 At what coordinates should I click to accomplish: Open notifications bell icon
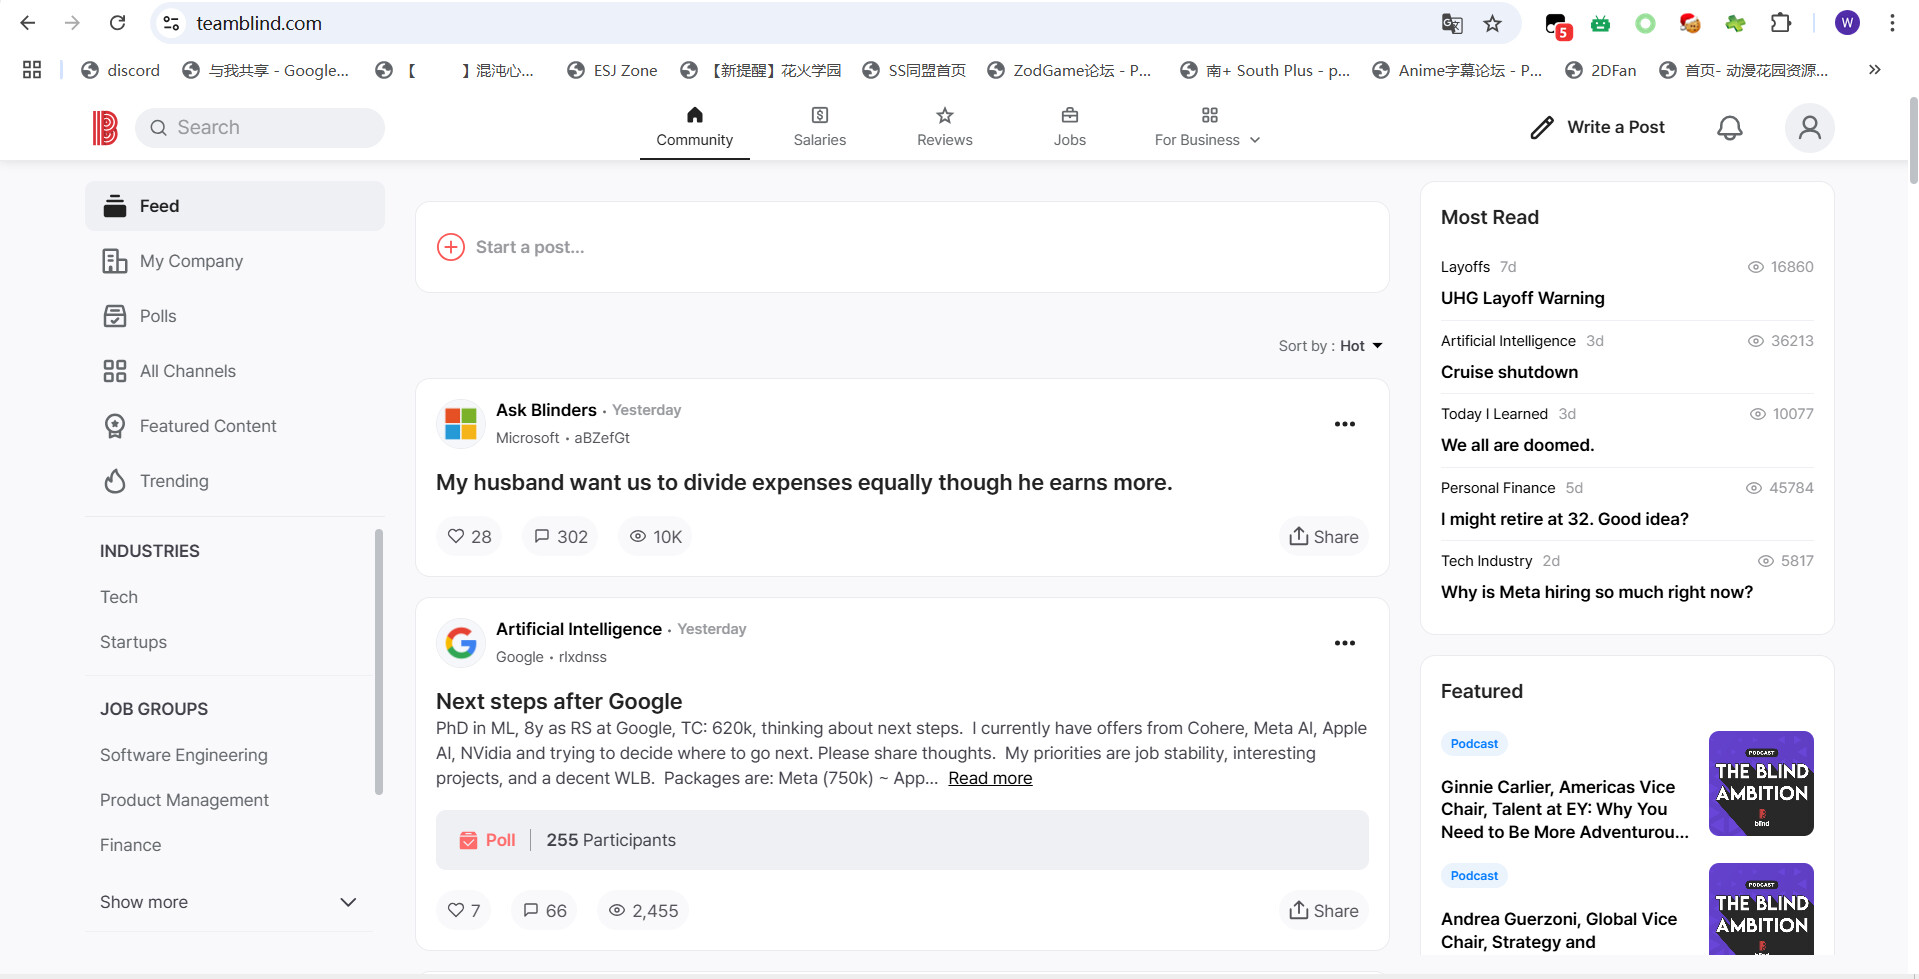1729,128
